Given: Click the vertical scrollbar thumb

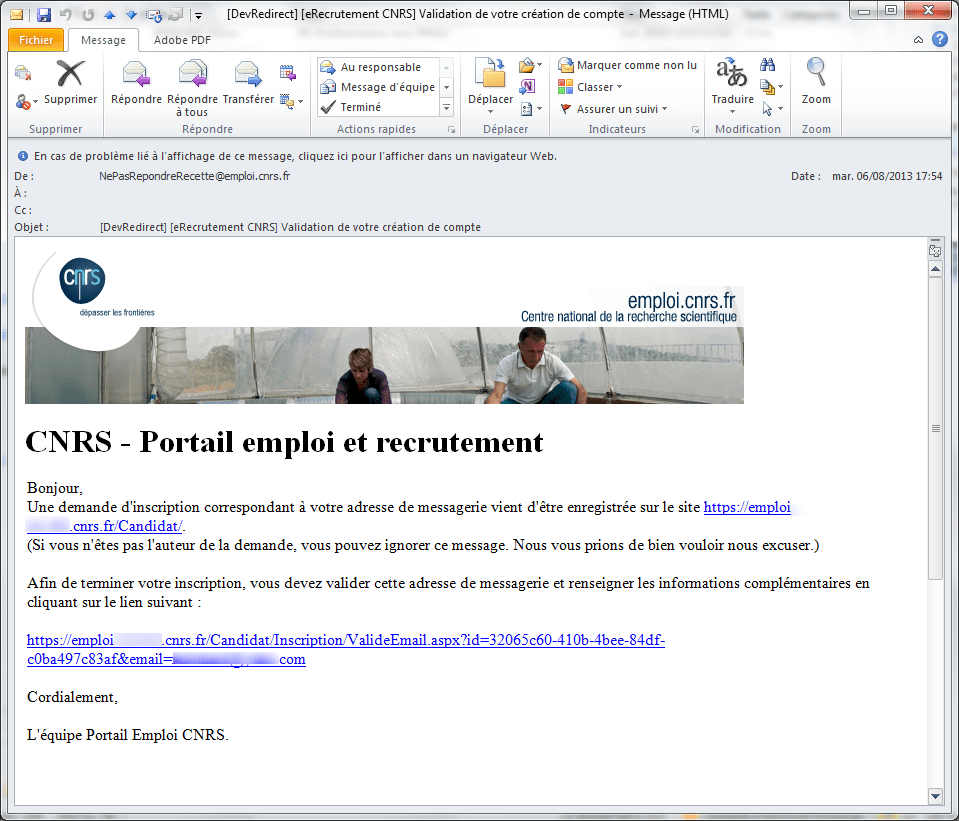Looking at the screenshot, I should tap(935, 428).
